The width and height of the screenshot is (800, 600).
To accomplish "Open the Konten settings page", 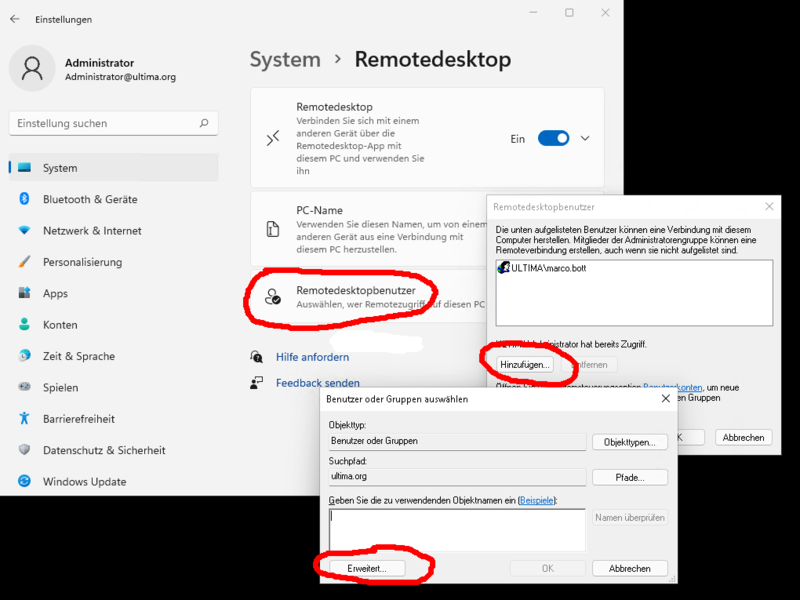I will point(60,325).
